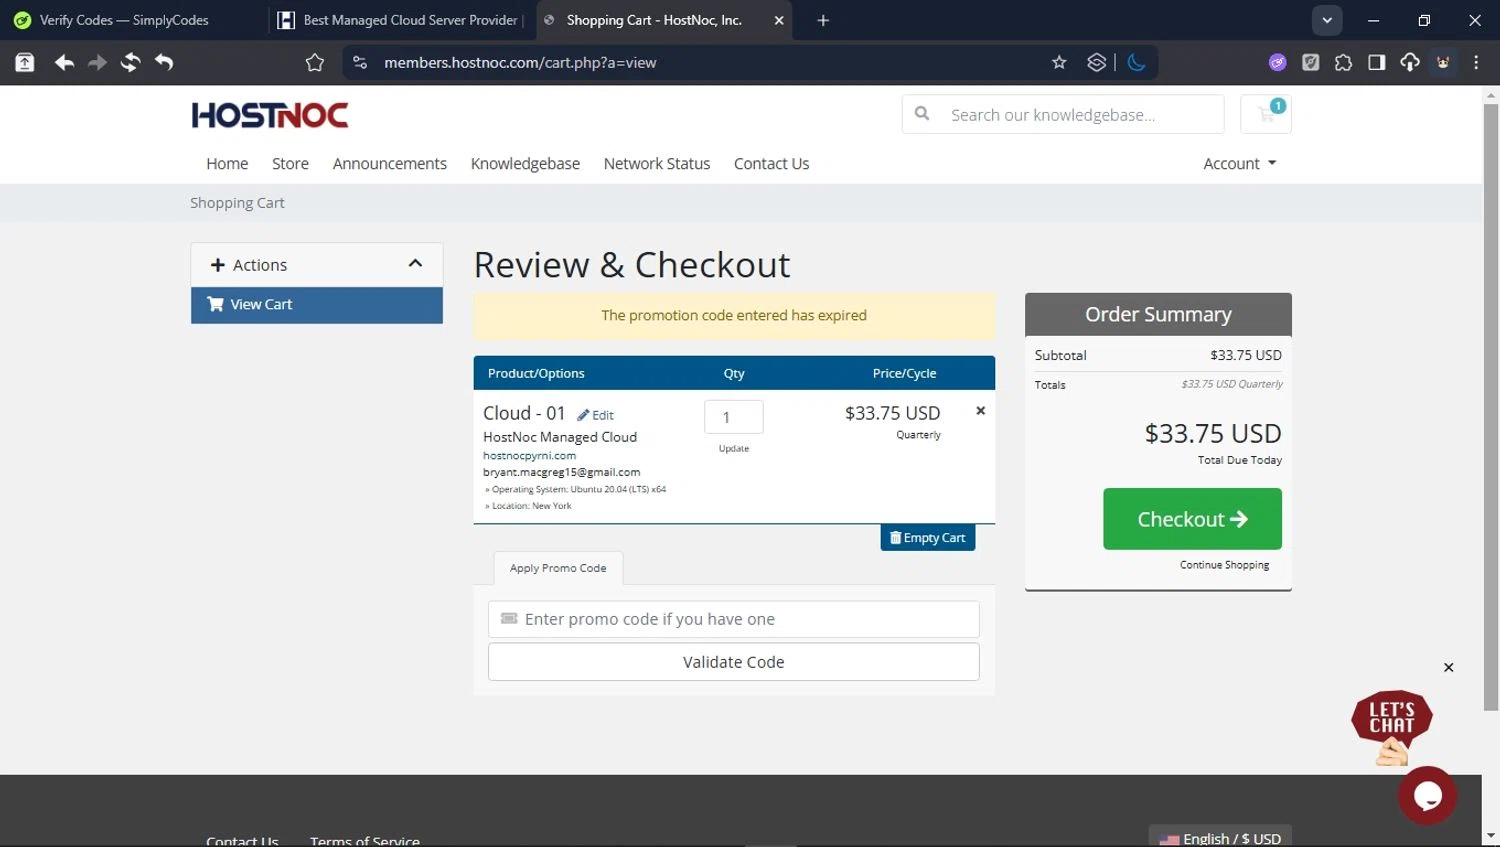Toggle the browser side panel icon
The width and height of the screenshot is (1500, 847).
(x=1376, y=62)
